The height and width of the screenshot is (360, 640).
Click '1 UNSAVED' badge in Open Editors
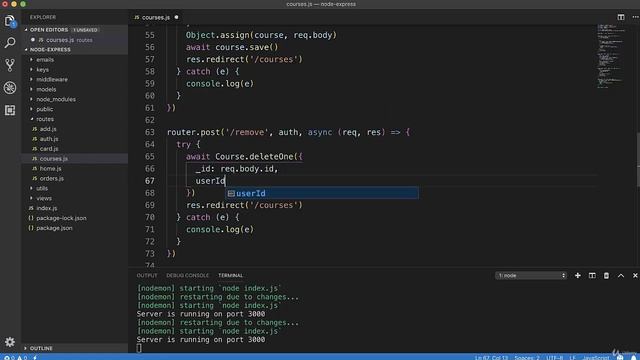tap(86, 30)
